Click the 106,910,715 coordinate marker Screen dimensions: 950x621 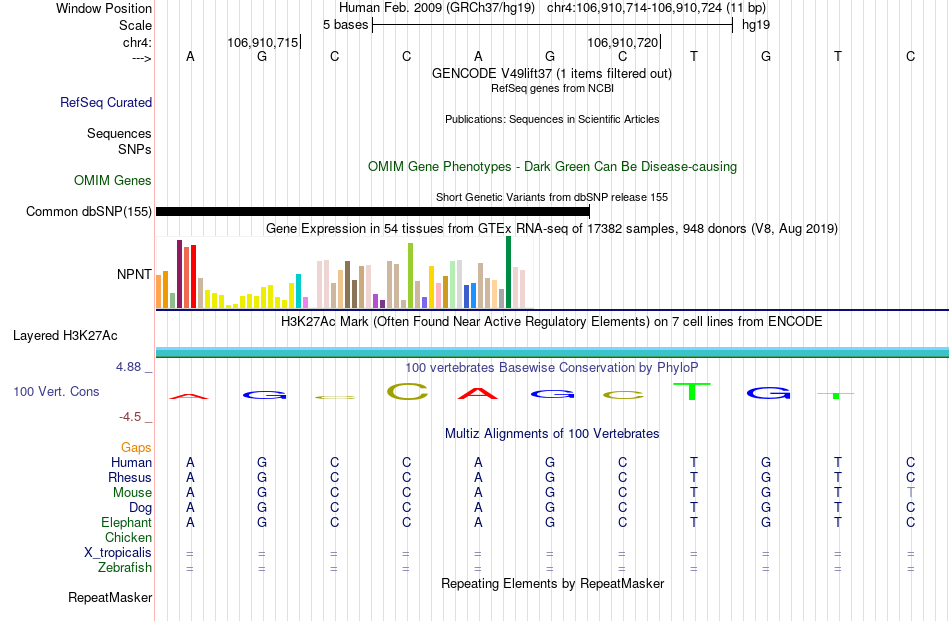coord(263,42)
